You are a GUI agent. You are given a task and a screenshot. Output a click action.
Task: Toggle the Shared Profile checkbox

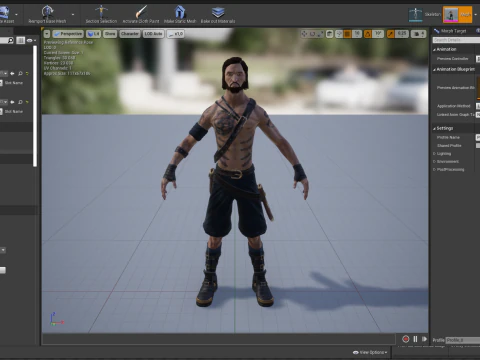(x=478, y=146)
